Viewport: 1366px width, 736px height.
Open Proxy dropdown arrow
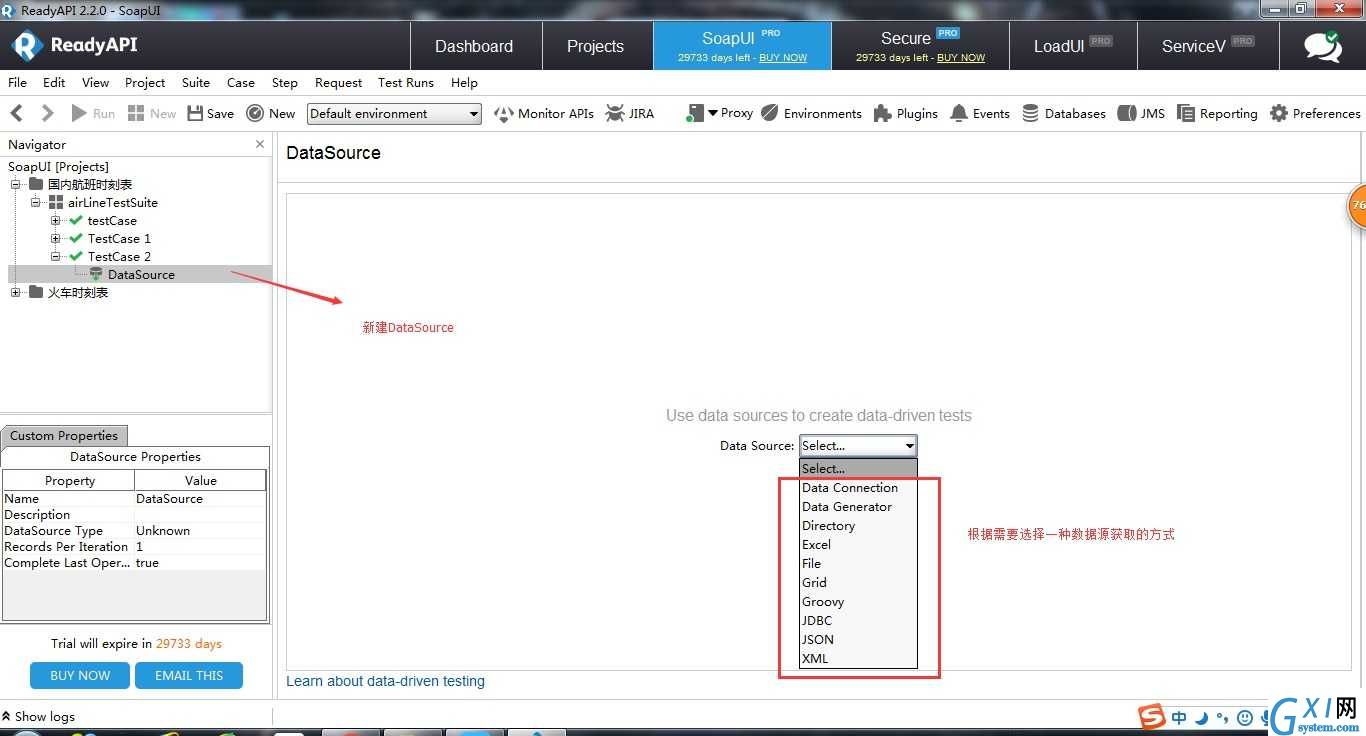(x=713, y=113)
